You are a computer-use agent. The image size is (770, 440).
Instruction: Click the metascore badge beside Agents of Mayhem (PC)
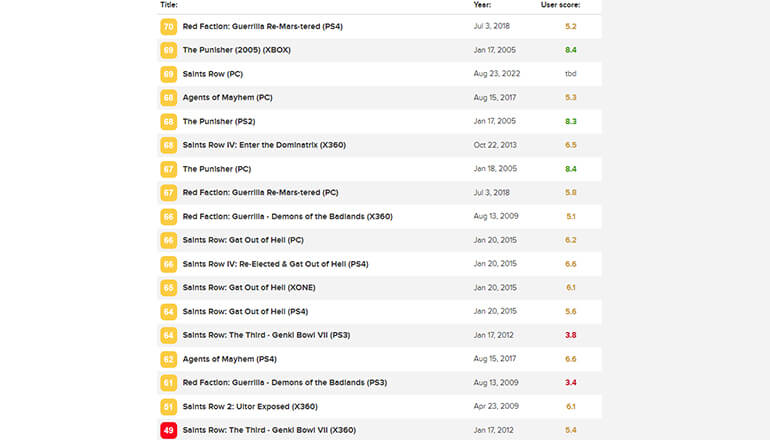[x=168, y=98]
